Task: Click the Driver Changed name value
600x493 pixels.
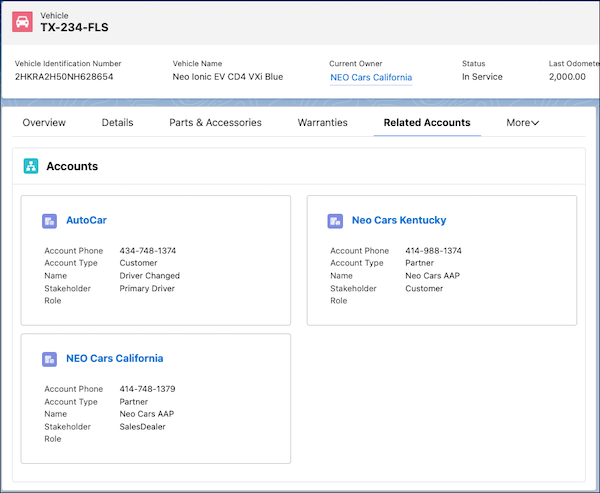Action: (150, 276)
